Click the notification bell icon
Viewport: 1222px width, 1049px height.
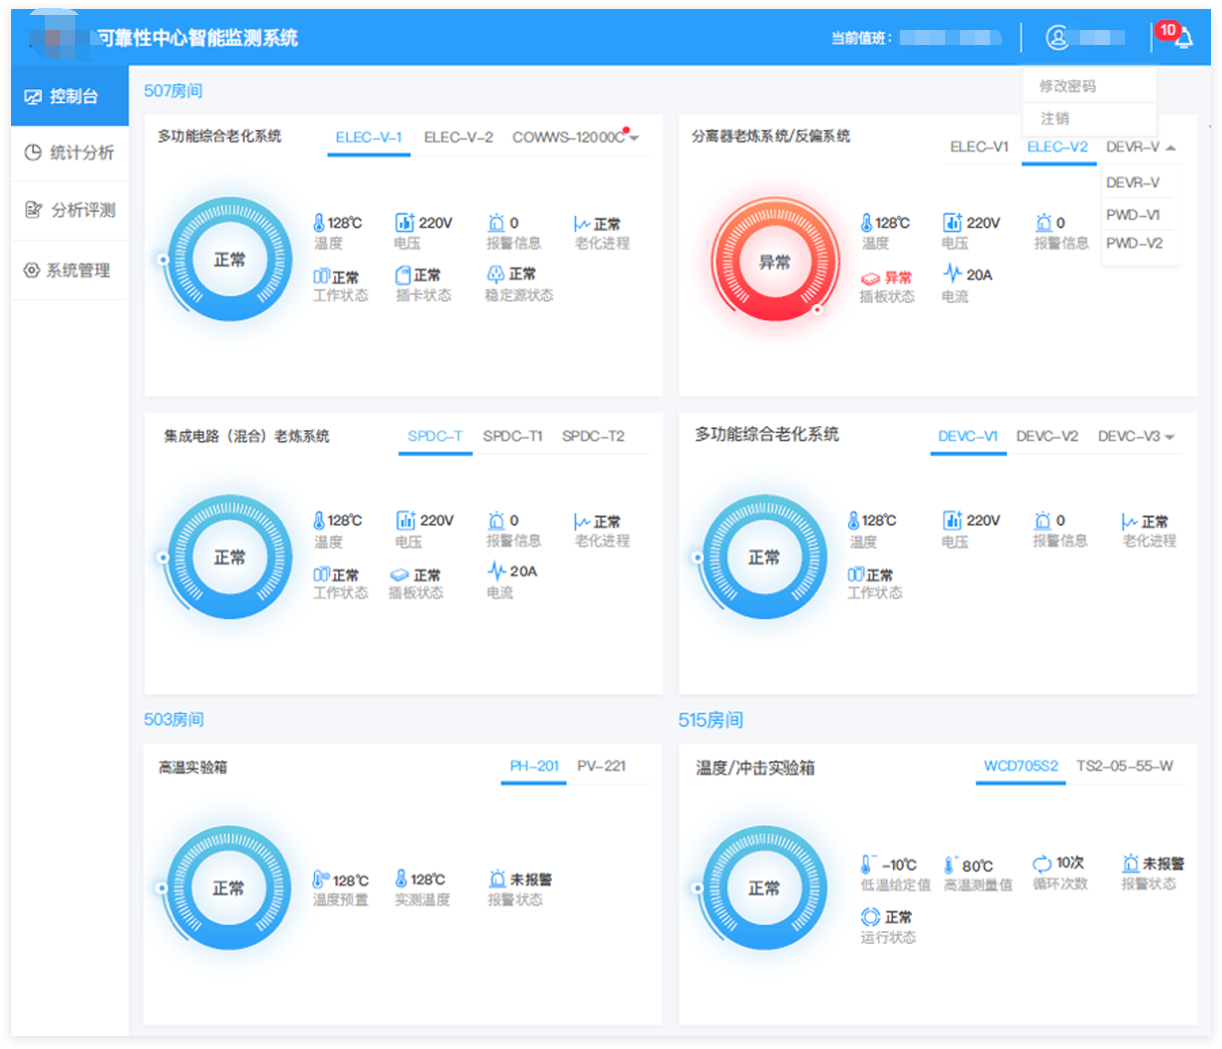(1184, 39)
